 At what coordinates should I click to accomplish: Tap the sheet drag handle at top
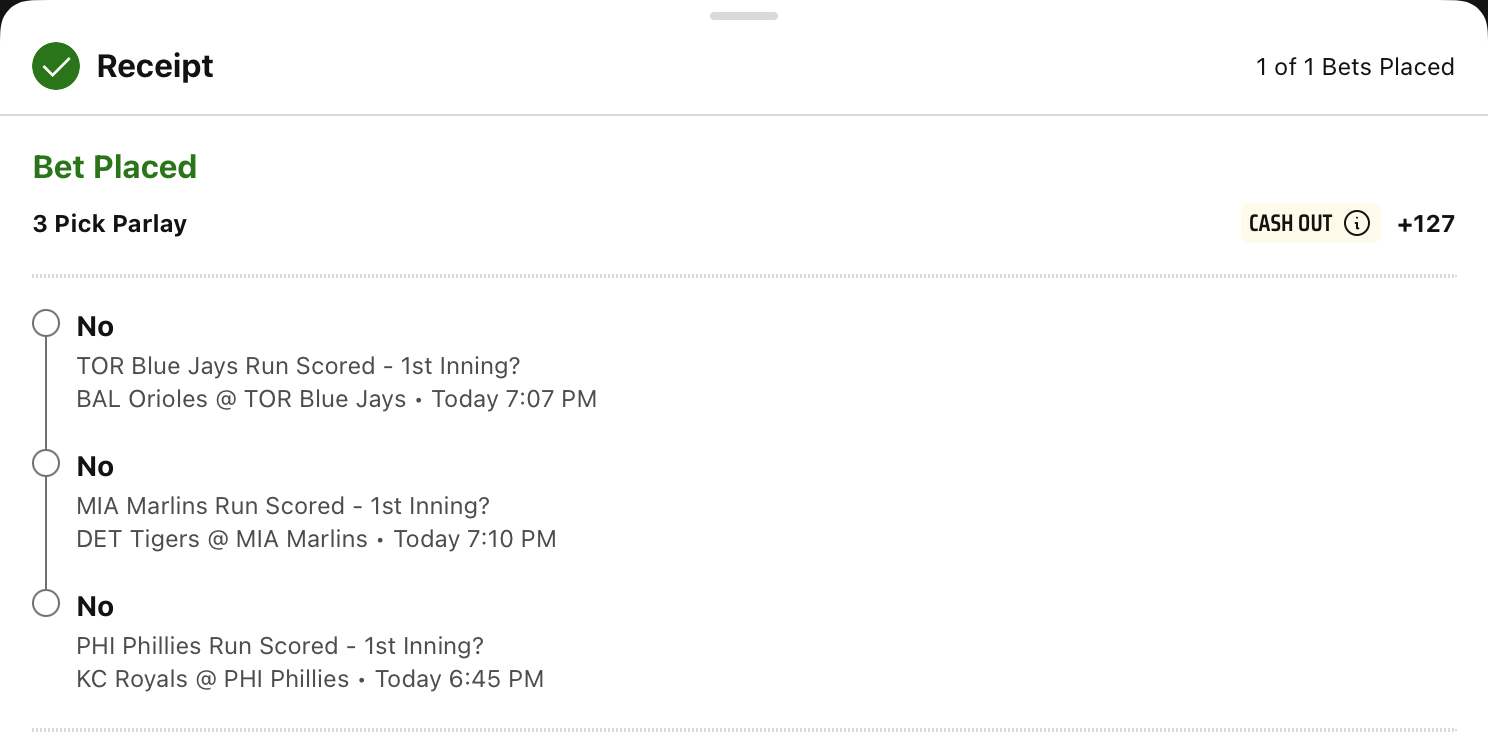[x=744, y=16]
